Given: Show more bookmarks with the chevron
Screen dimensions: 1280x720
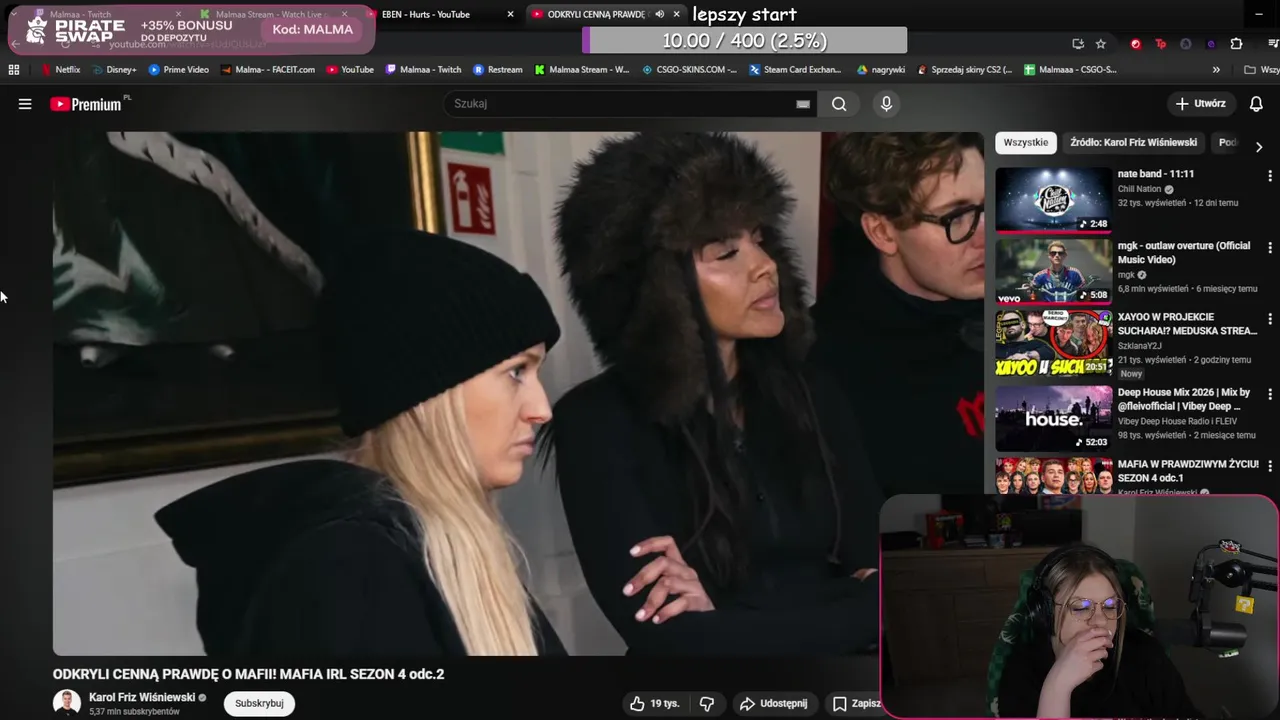Looking at the screenshot, I should (x=1216, y=70).
